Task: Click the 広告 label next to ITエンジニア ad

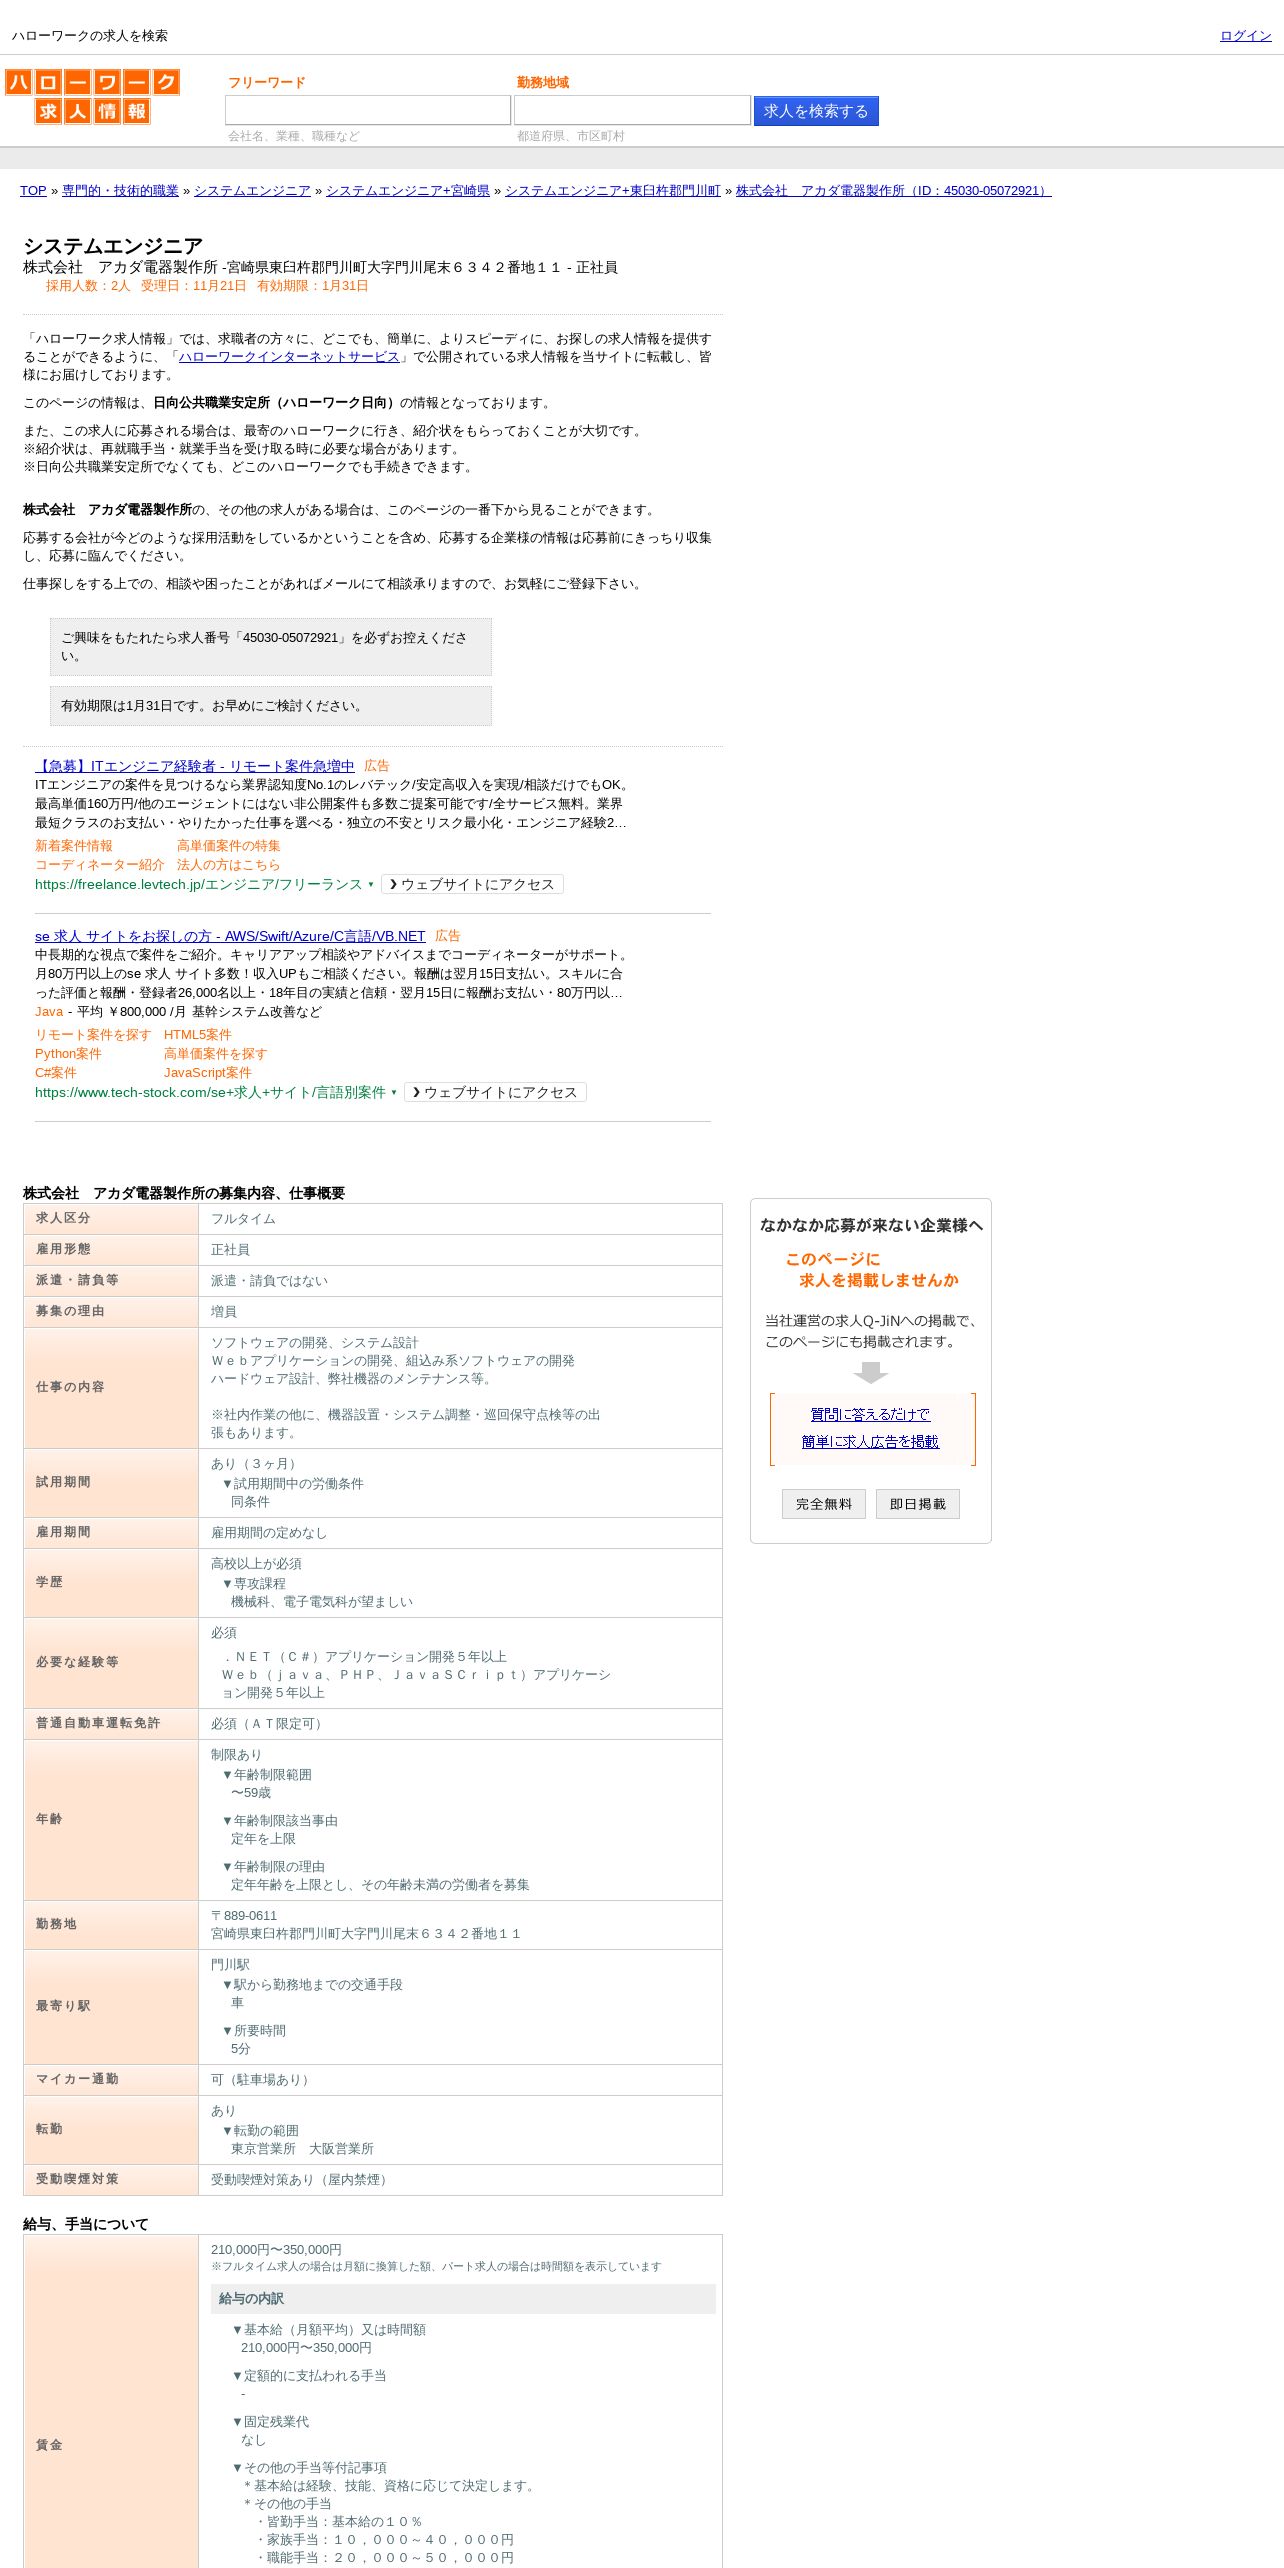Action: point(377,766)
